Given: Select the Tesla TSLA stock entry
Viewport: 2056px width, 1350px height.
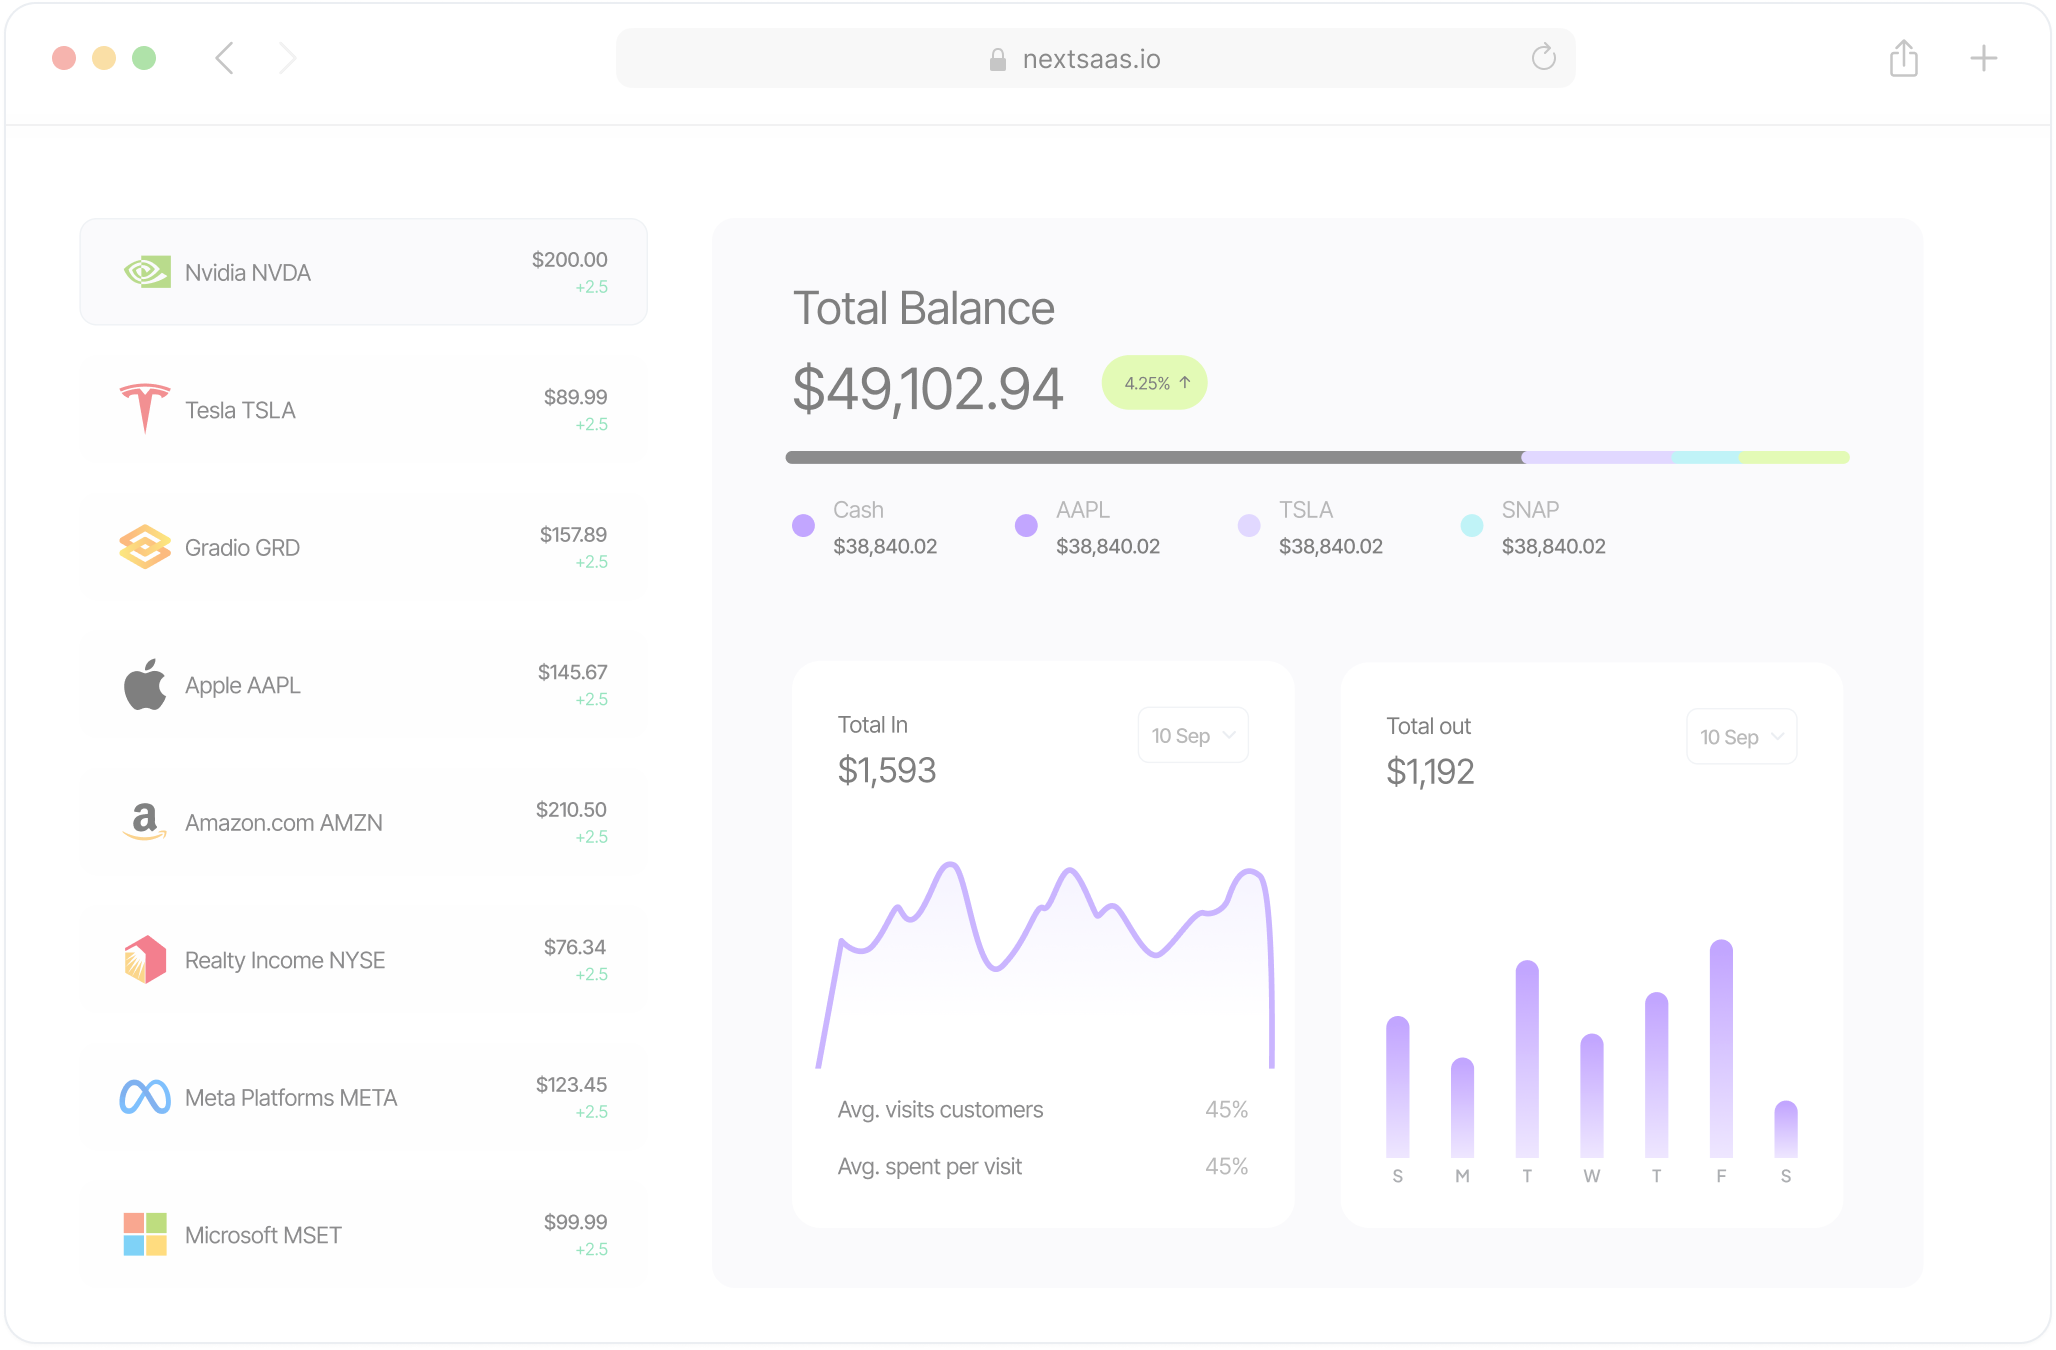Looking at the screenshot, I should tap(363, 409).
